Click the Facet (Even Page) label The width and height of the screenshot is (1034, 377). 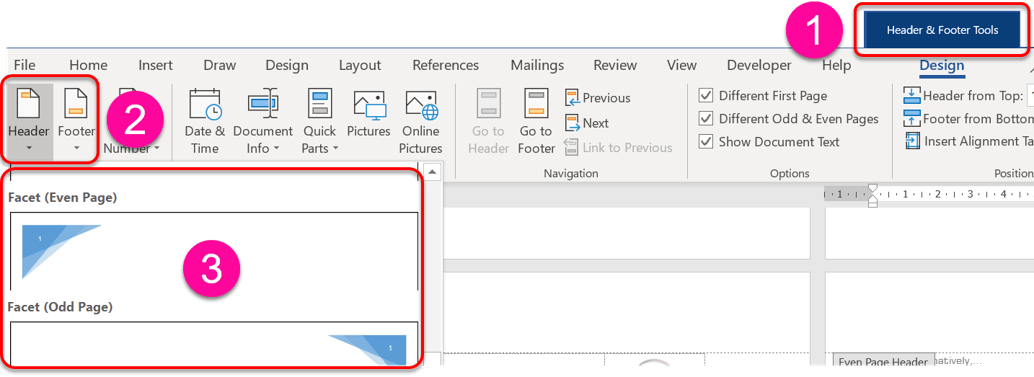tap(63, 197)
